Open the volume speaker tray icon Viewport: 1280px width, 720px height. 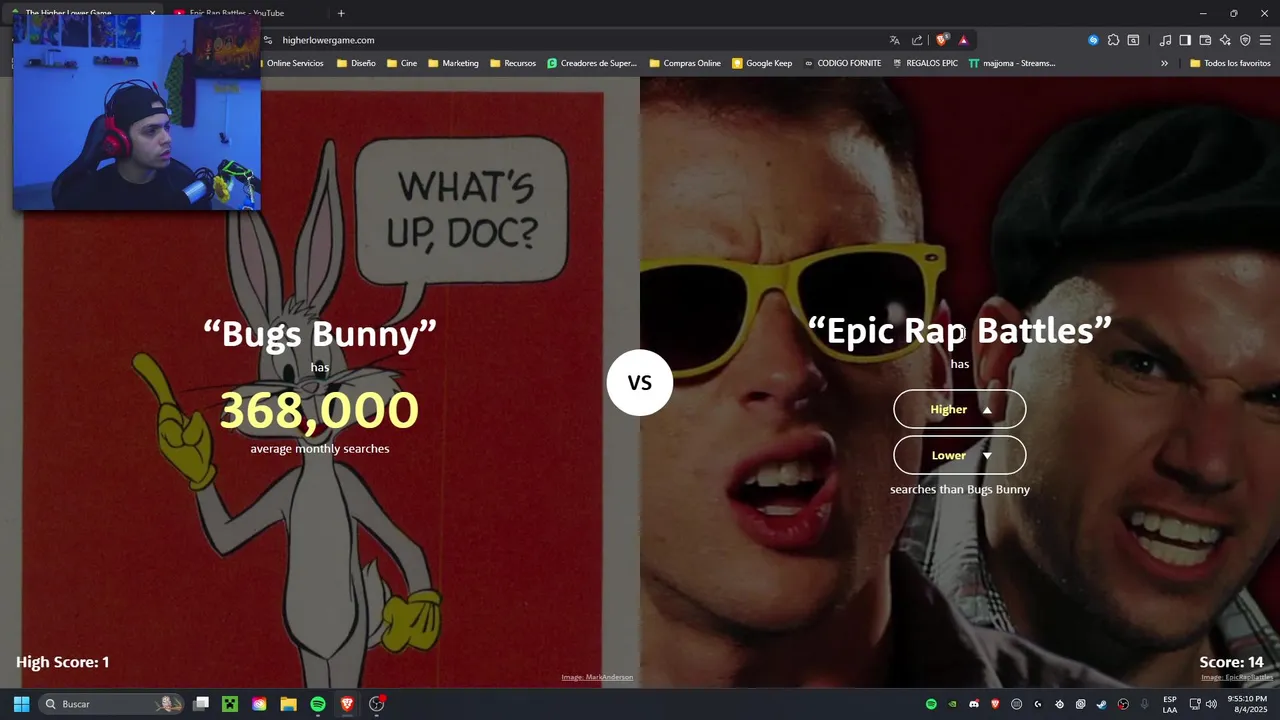click(x=1212, y=704)
